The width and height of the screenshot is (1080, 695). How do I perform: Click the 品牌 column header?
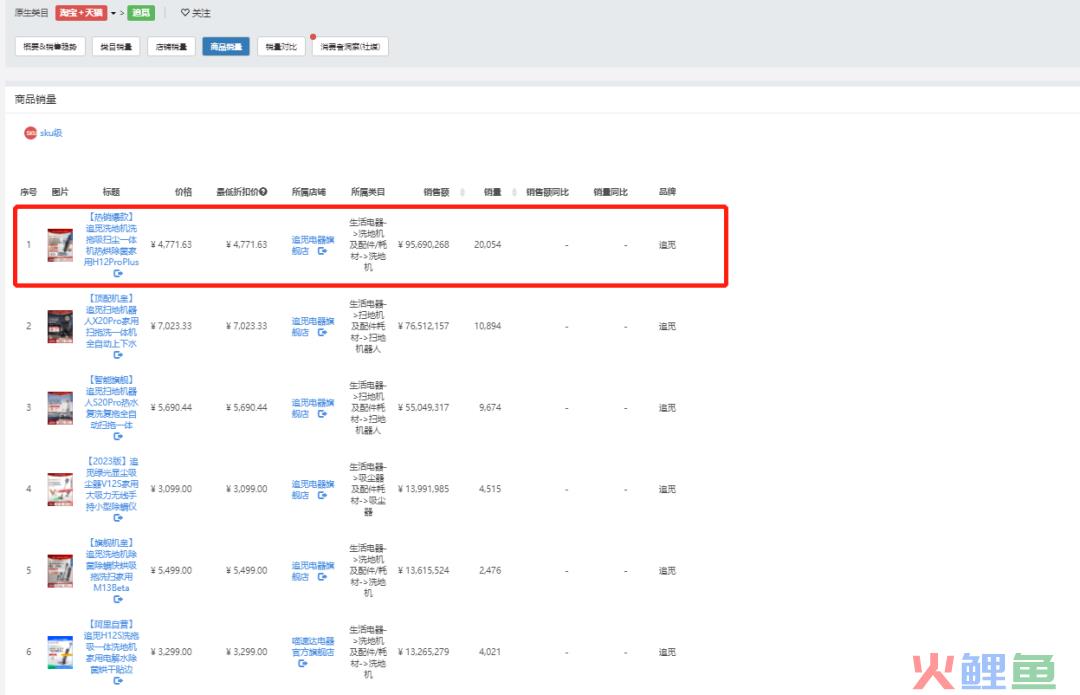667,192
